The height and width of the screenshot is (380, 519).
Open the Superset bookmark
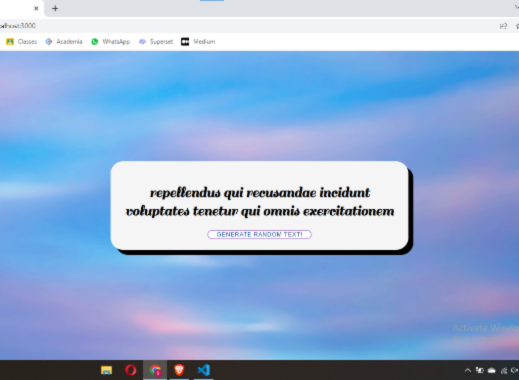pyautogui.click(x=156, y=42)
